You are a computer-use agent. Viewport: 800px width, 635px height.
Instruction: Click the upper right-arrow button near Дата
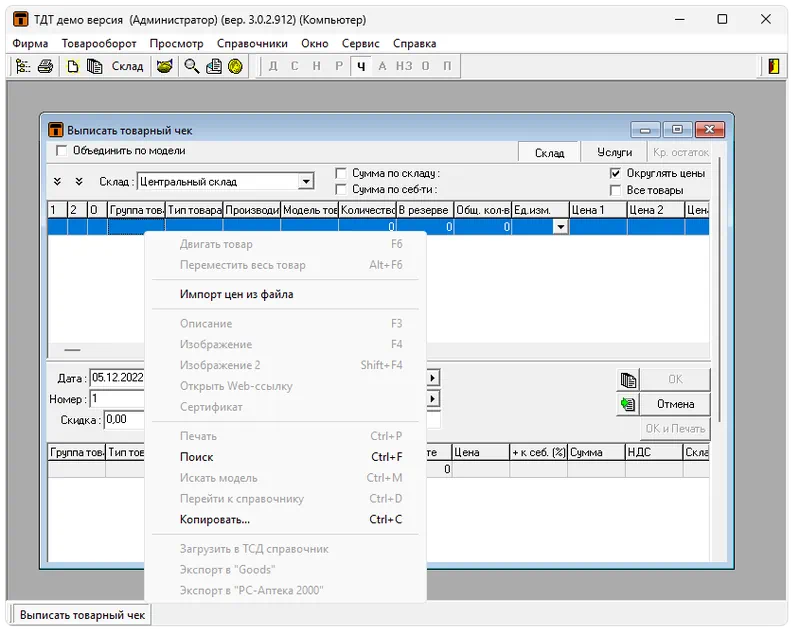click(x=433, y=378)
